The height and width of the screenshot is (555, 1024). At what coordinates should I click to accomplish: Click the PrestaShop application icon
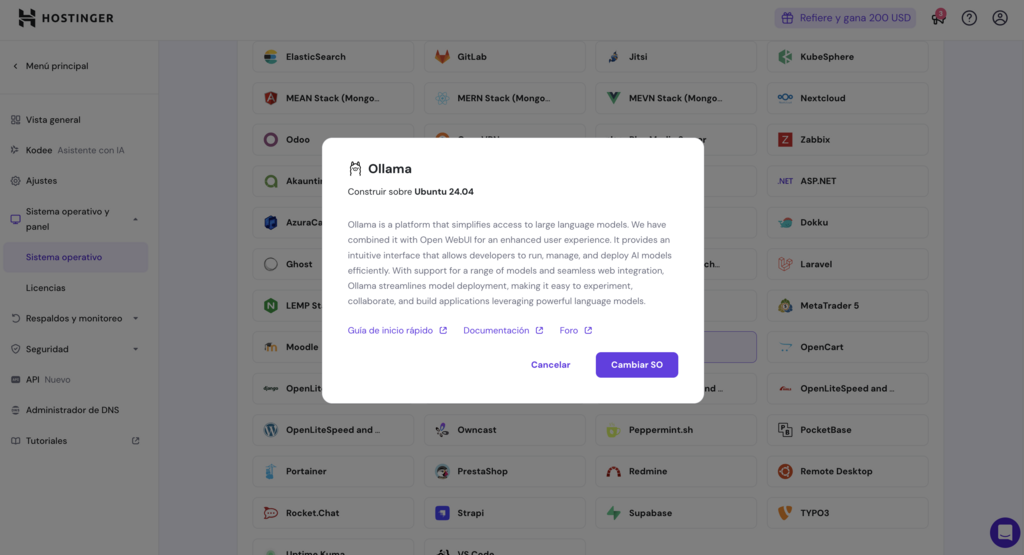[443, 471]
